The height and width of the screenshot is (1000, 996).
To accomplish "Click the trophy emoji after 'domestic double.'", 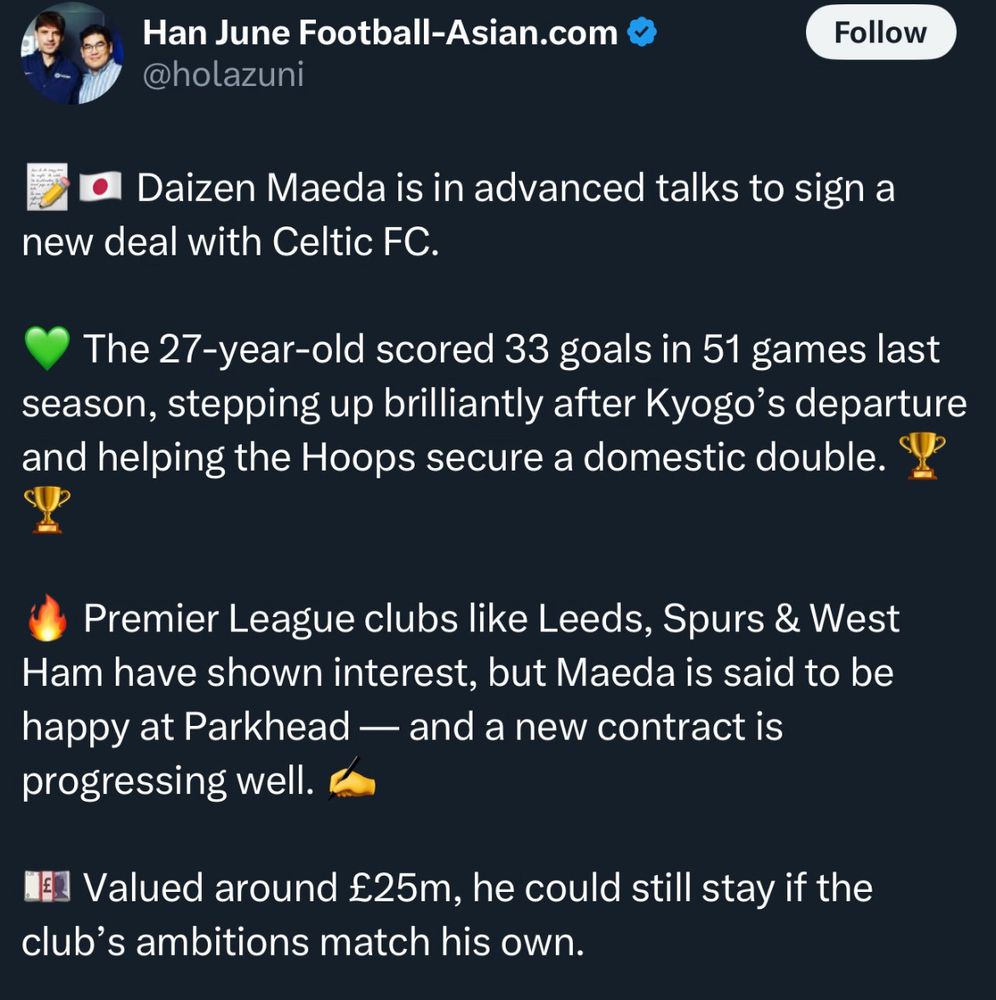I will pos(921,456).
